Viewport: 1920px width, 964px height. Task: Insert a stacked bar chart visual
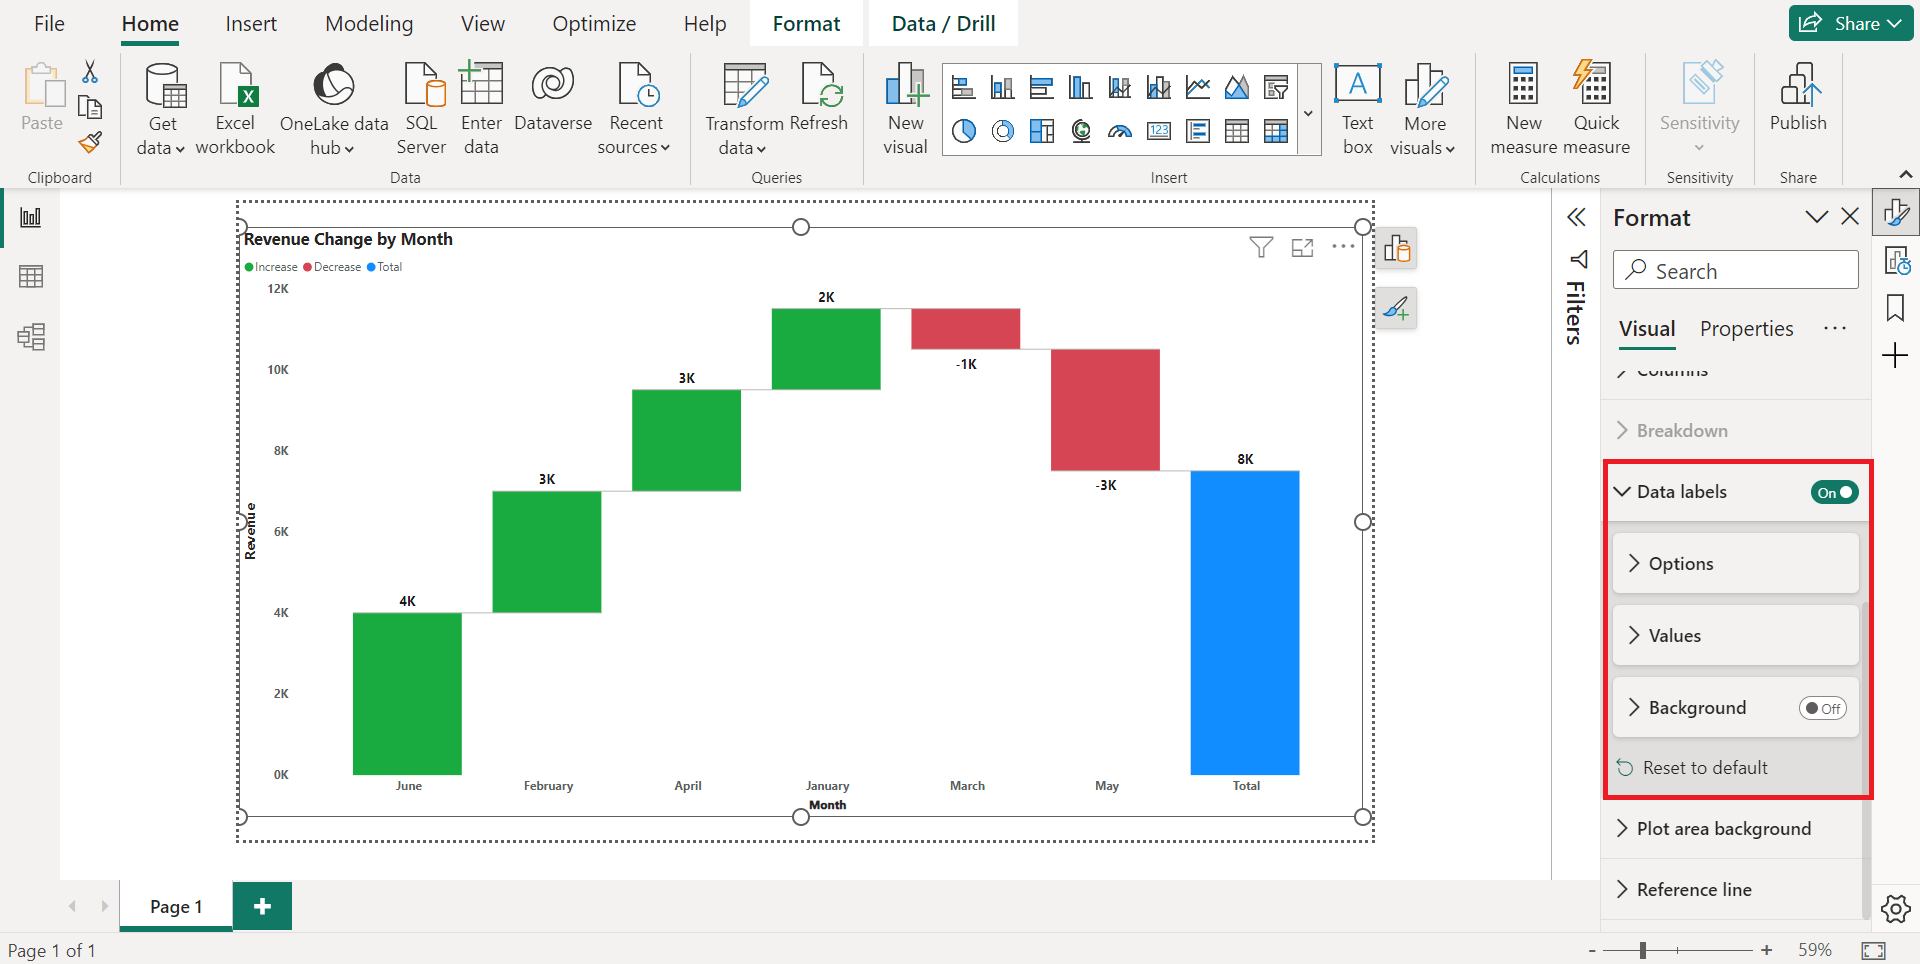[x=963, y=88]
